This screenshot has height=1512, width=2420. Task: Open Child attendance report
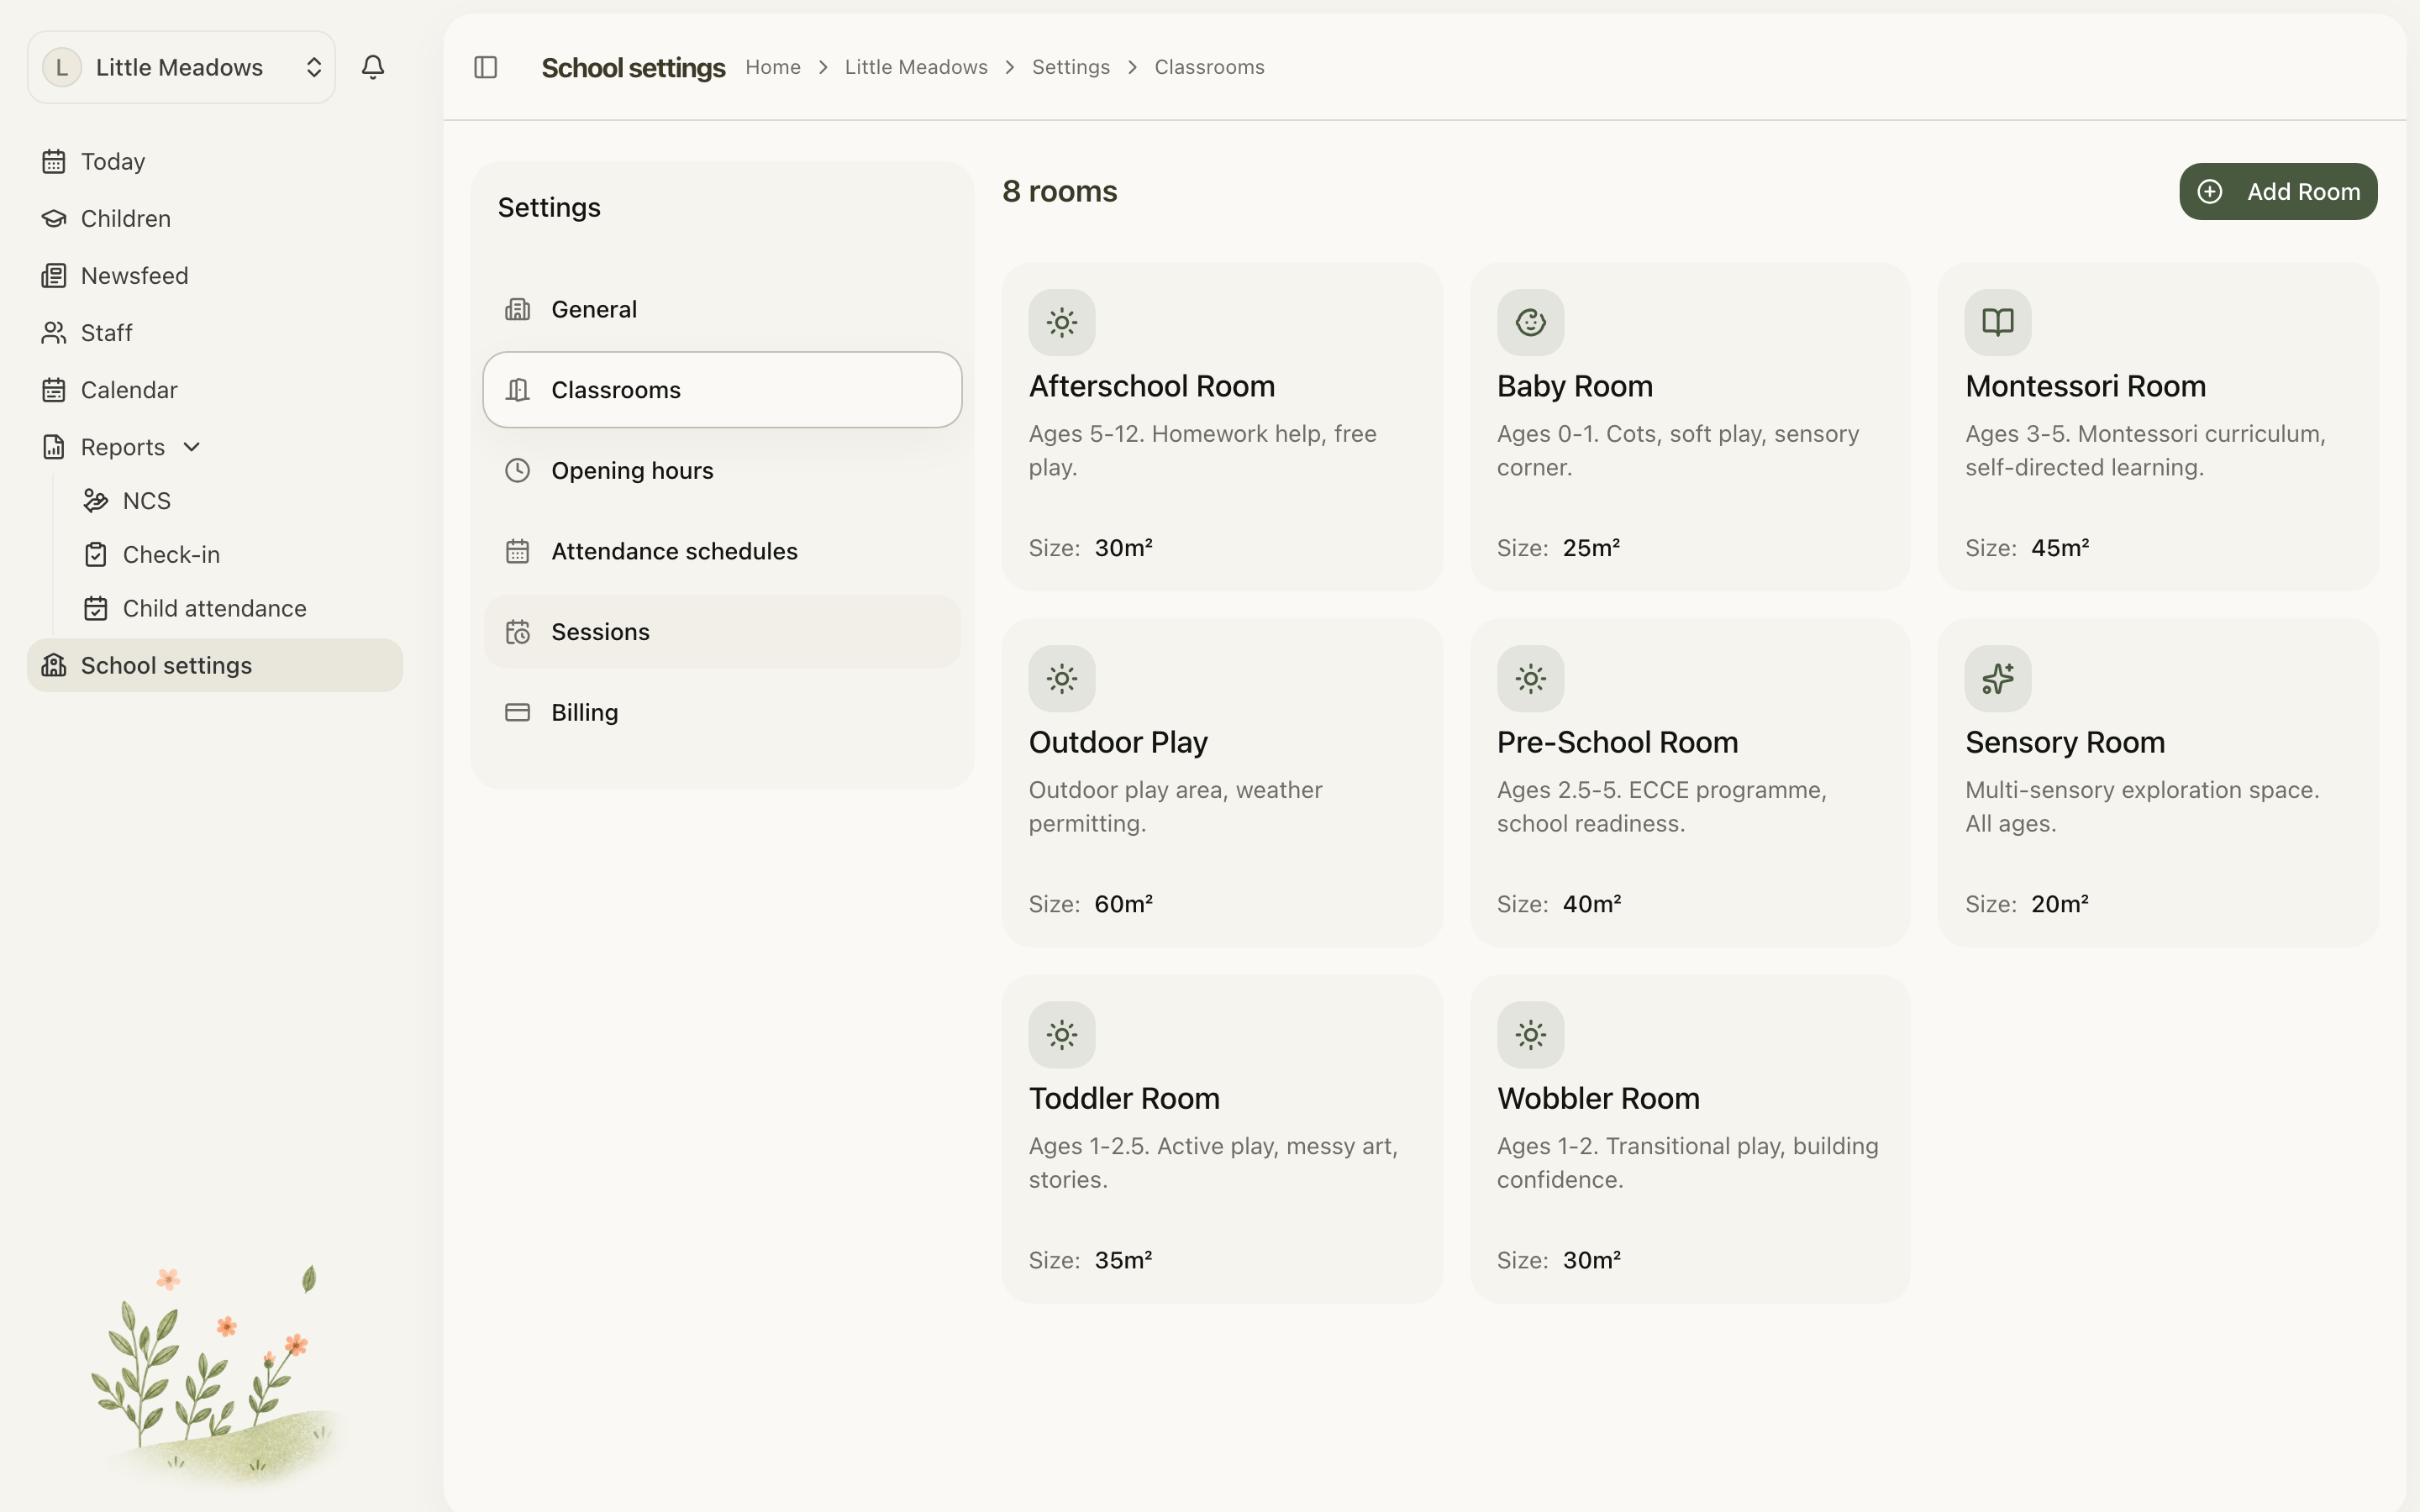tap(214, 608)
